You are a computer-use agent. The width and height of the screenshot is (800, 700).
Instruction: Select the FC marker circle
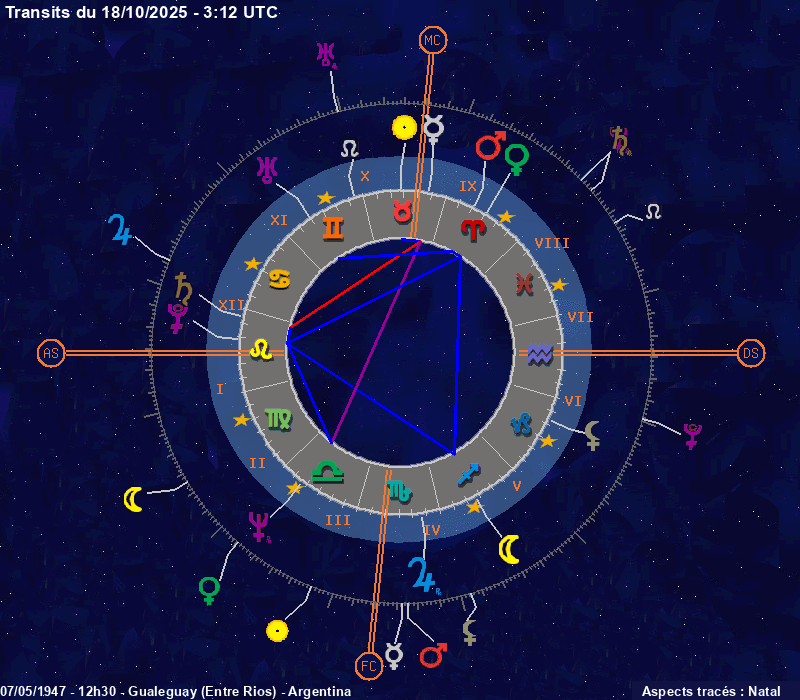369,664
